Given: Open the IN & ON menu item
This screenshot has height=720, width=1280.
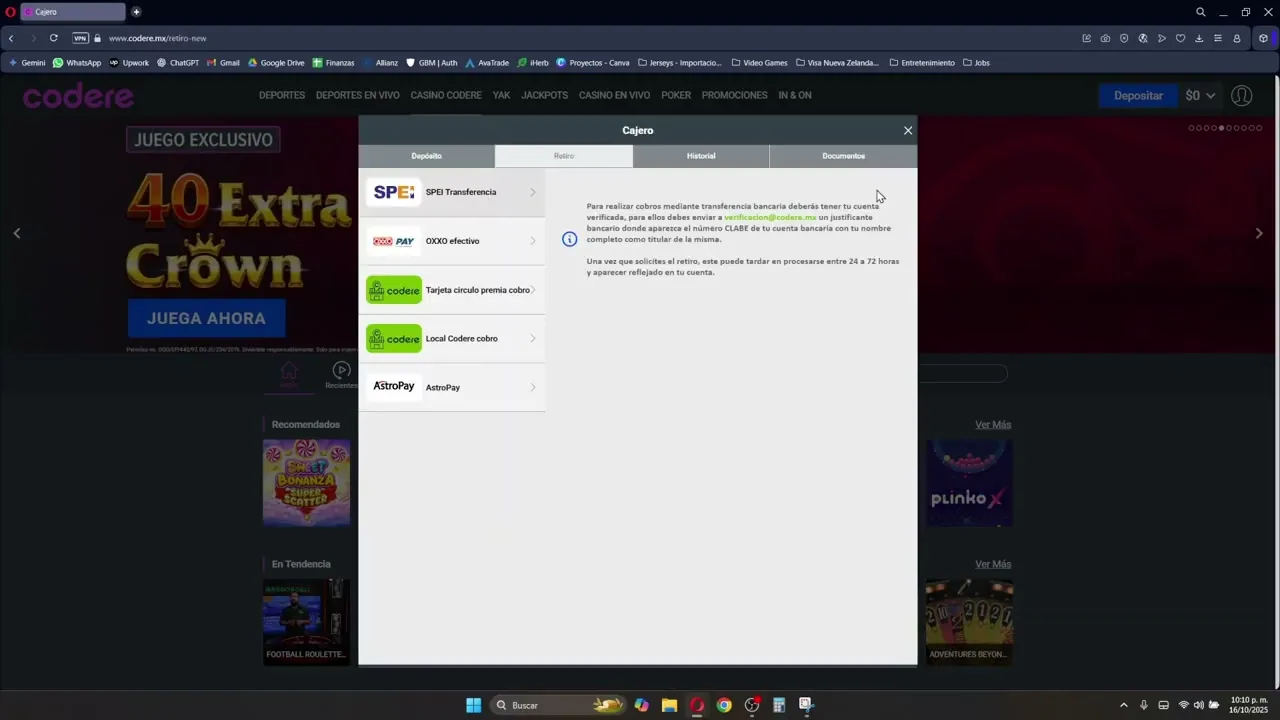Looking at the screenshot, I should (x=795, y=96).
